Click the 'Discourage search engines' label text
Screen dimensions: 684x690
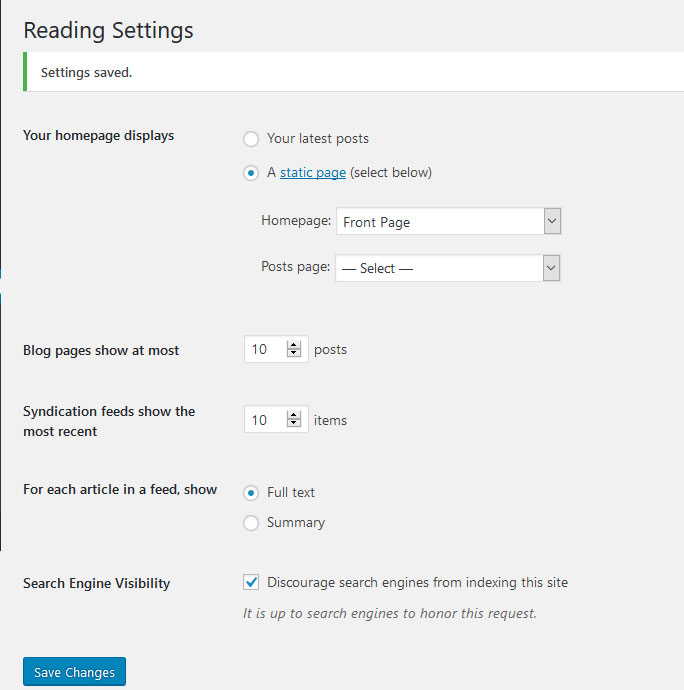417,583
